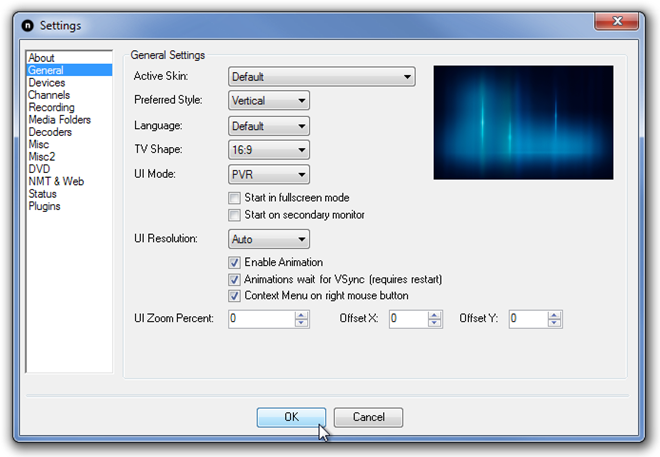Uncheck Context Menu on right mouse button
The image size is (660, 457).
(x=234, y=296)
